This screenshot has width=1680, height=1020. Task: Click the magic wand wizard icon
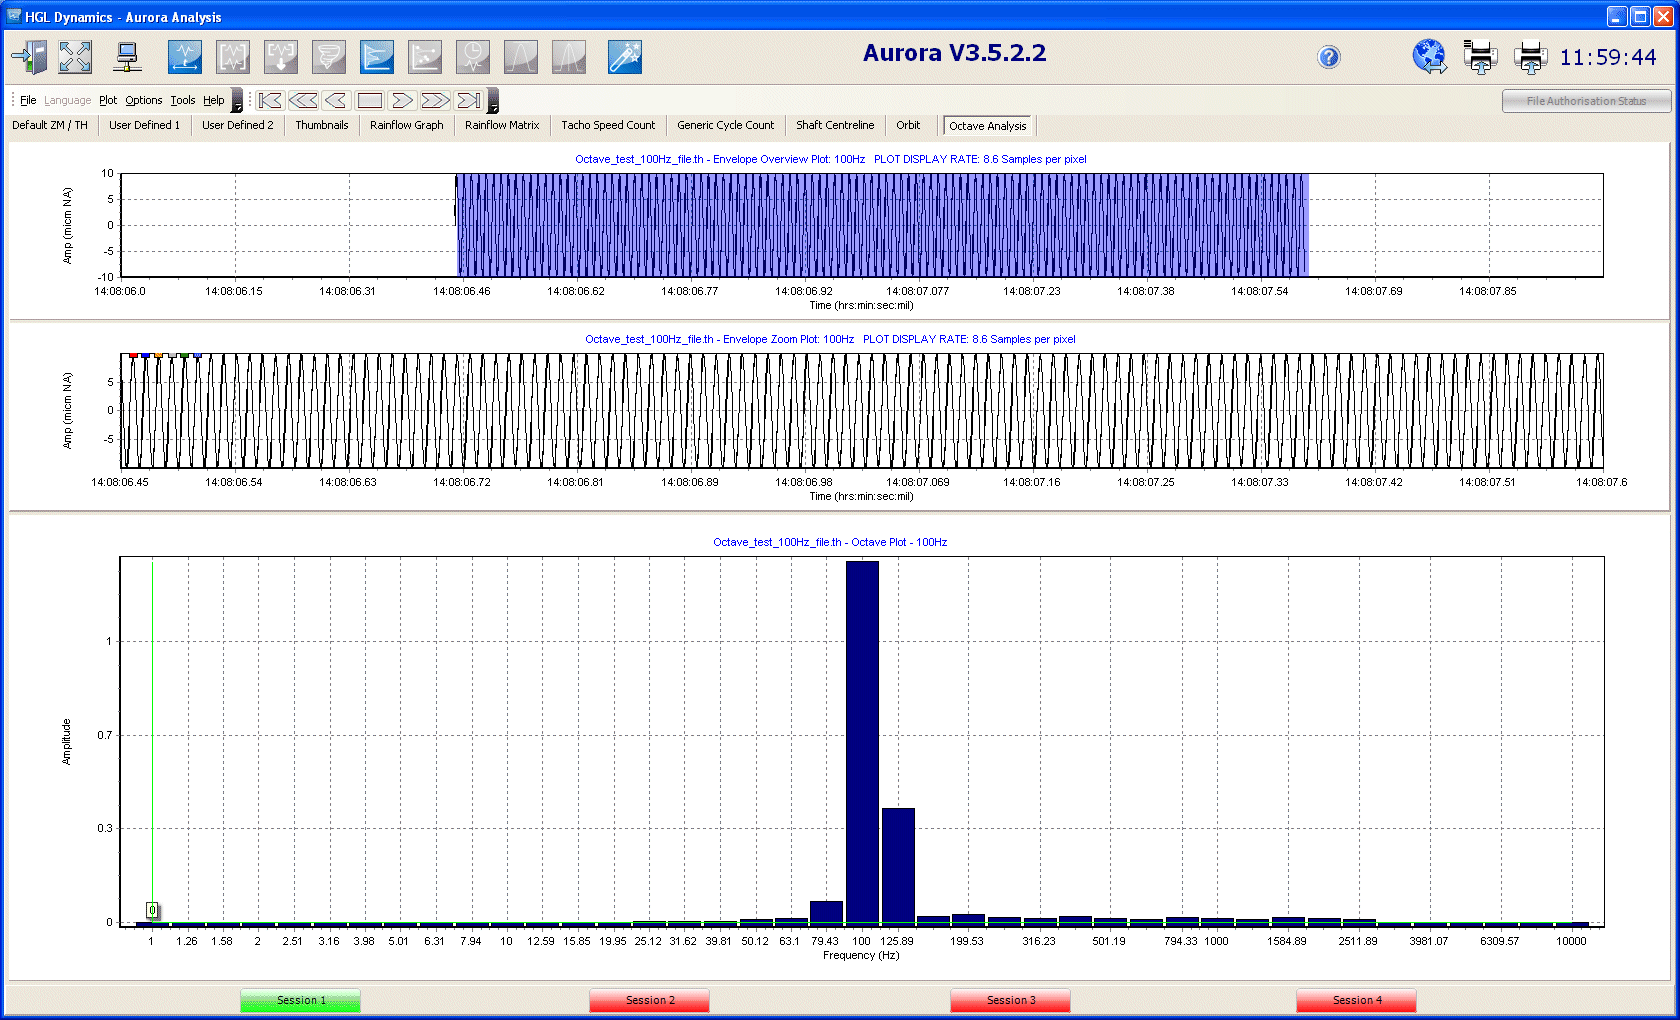coord(624,57)
